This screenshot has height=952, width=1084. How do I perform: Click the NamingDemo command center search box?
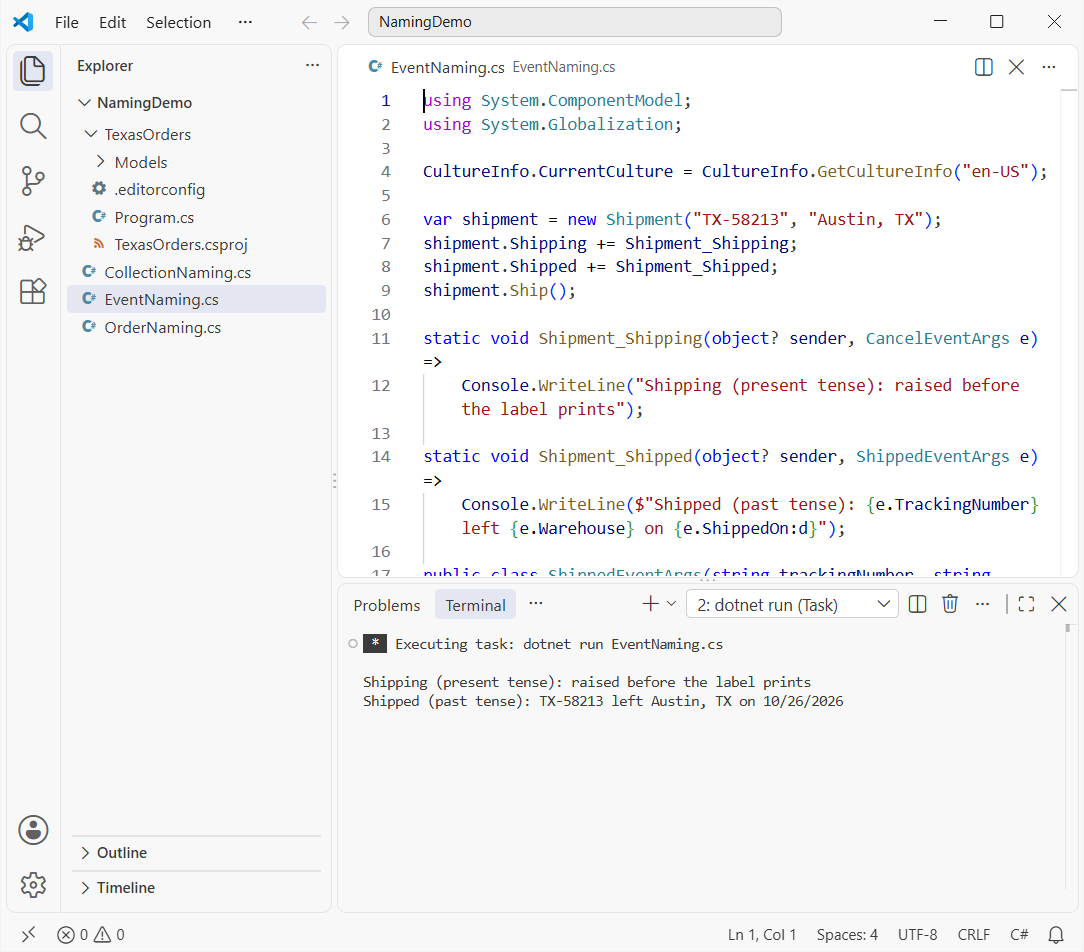point(574,22)
